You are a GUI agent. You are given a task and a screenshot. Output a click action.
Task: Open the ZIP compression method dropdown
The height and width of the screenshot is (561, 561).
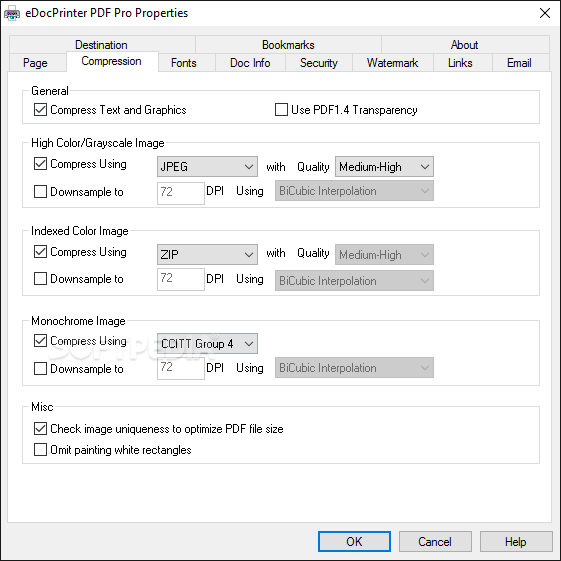[x=207, y=254]
